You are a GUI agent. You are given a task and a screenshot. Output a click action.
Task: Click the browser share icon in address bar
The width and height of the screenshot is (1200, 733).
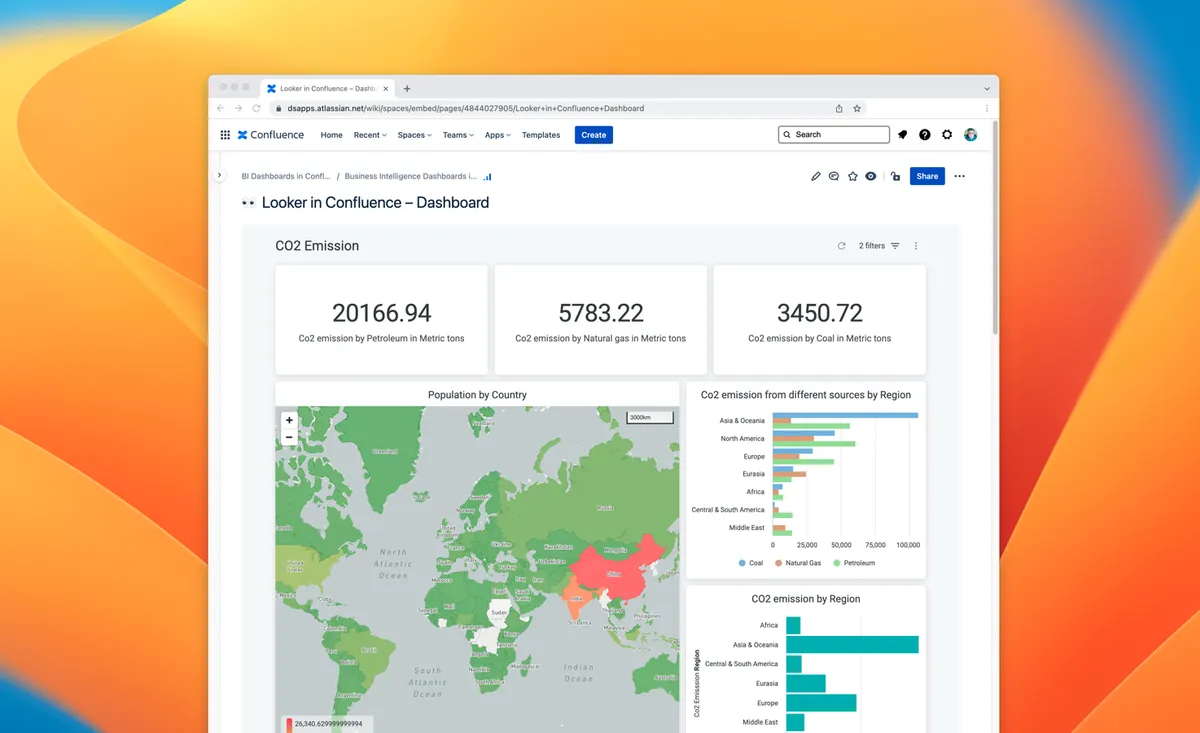point(839,108)
